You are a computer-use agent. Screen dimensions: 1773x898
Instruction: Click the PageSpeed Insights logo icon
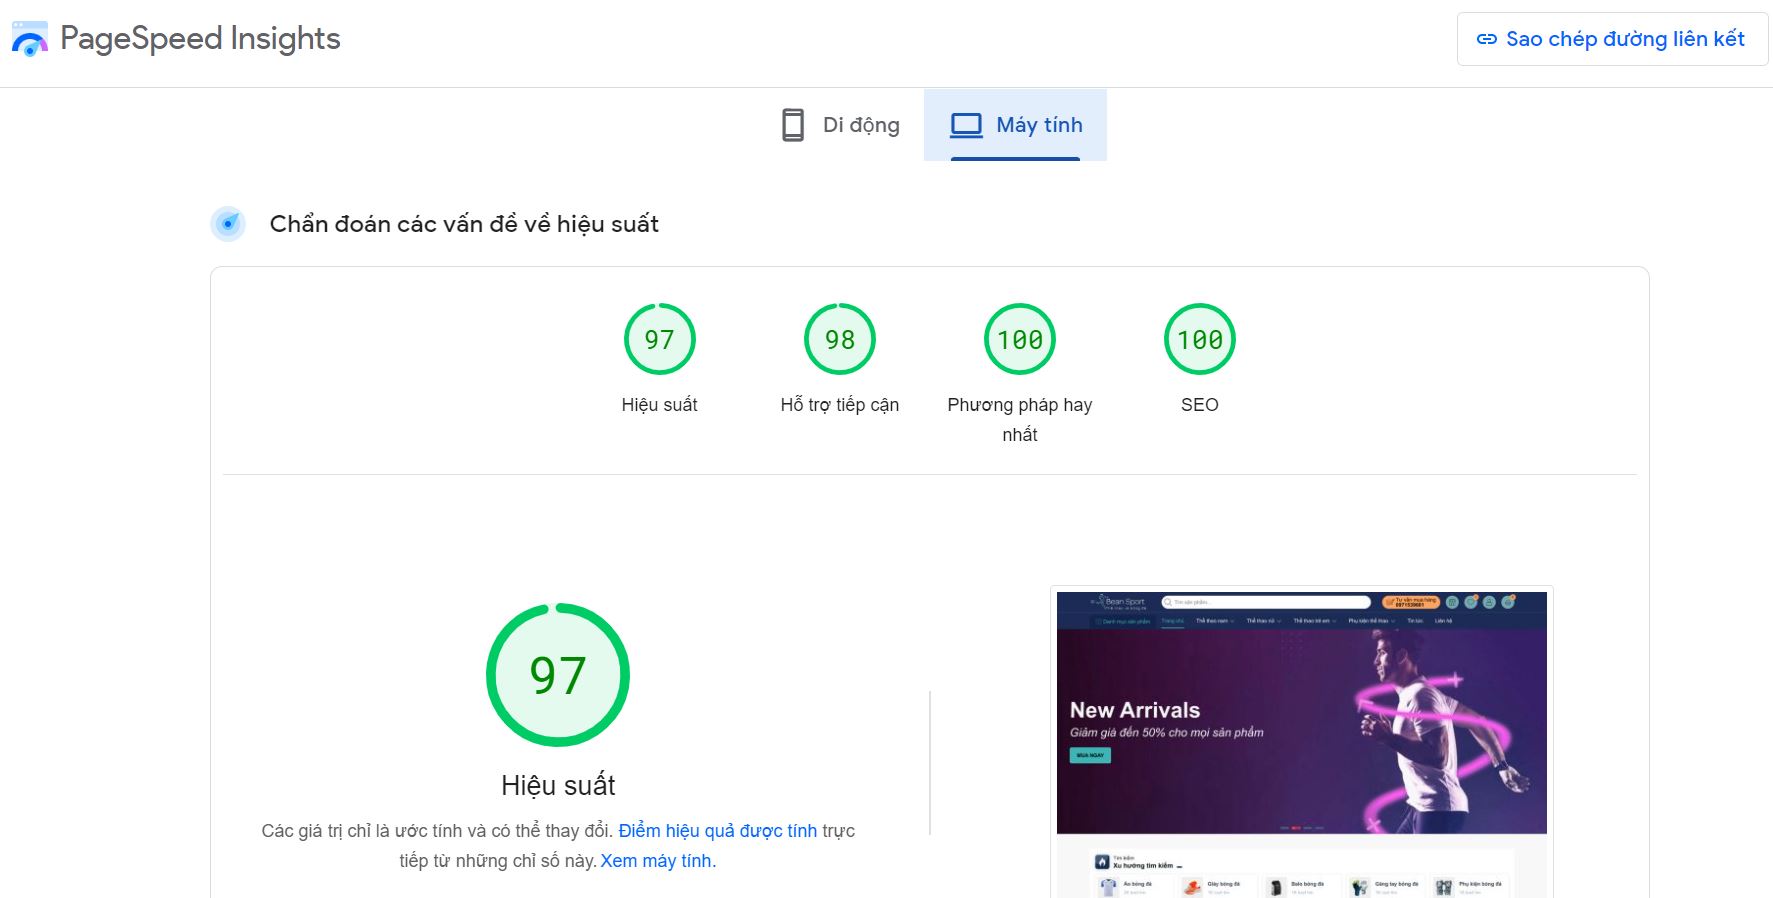(29, 39)
